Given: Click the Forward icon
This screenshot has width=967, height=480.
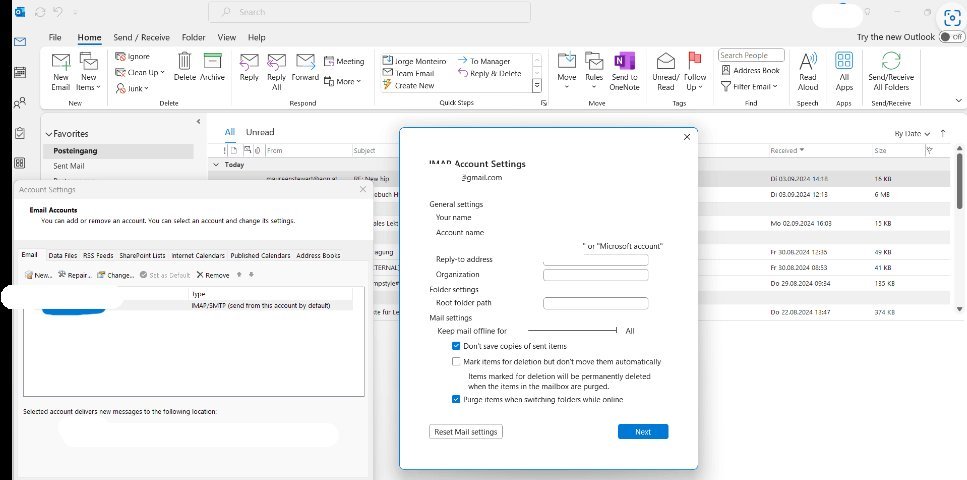Looking at the screenshot, I should point(305,61).
